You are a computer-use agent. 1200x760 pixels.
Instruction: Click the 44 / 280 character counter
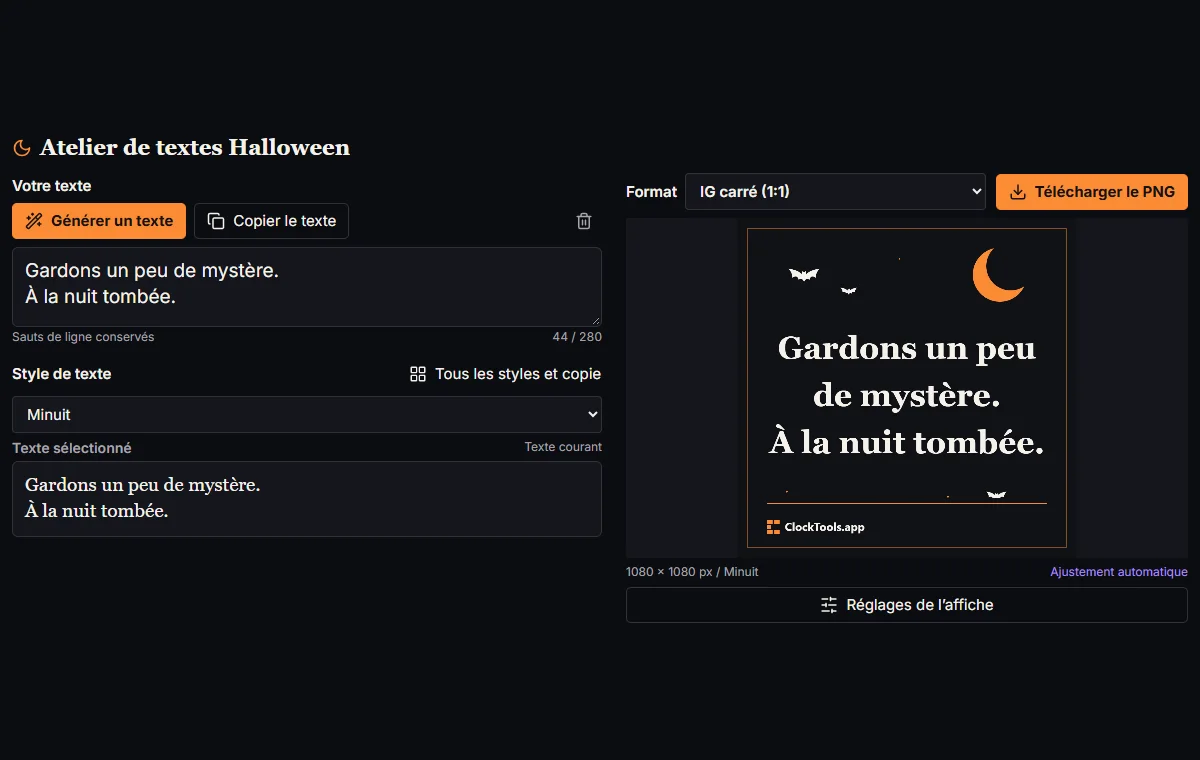pos(577,337)
